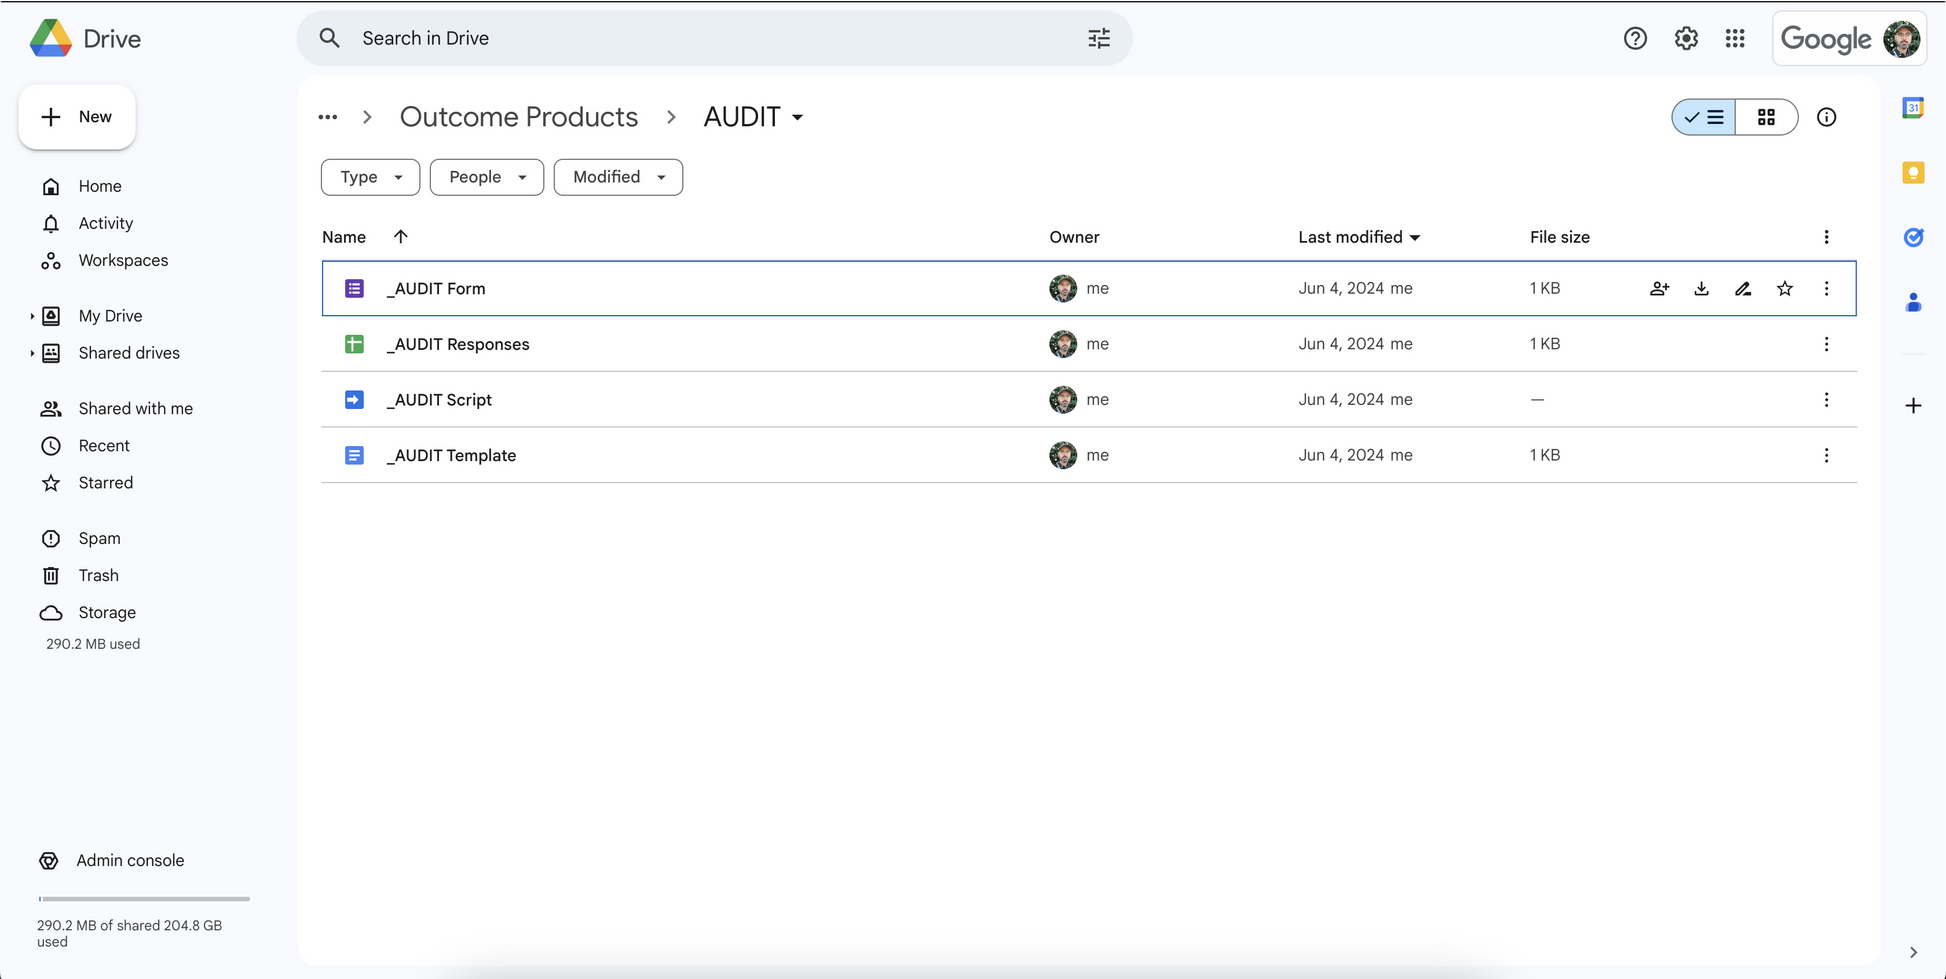Share the _AUDIT Form file
This screenshot has height=979, width=1946.
[1659, 289]
